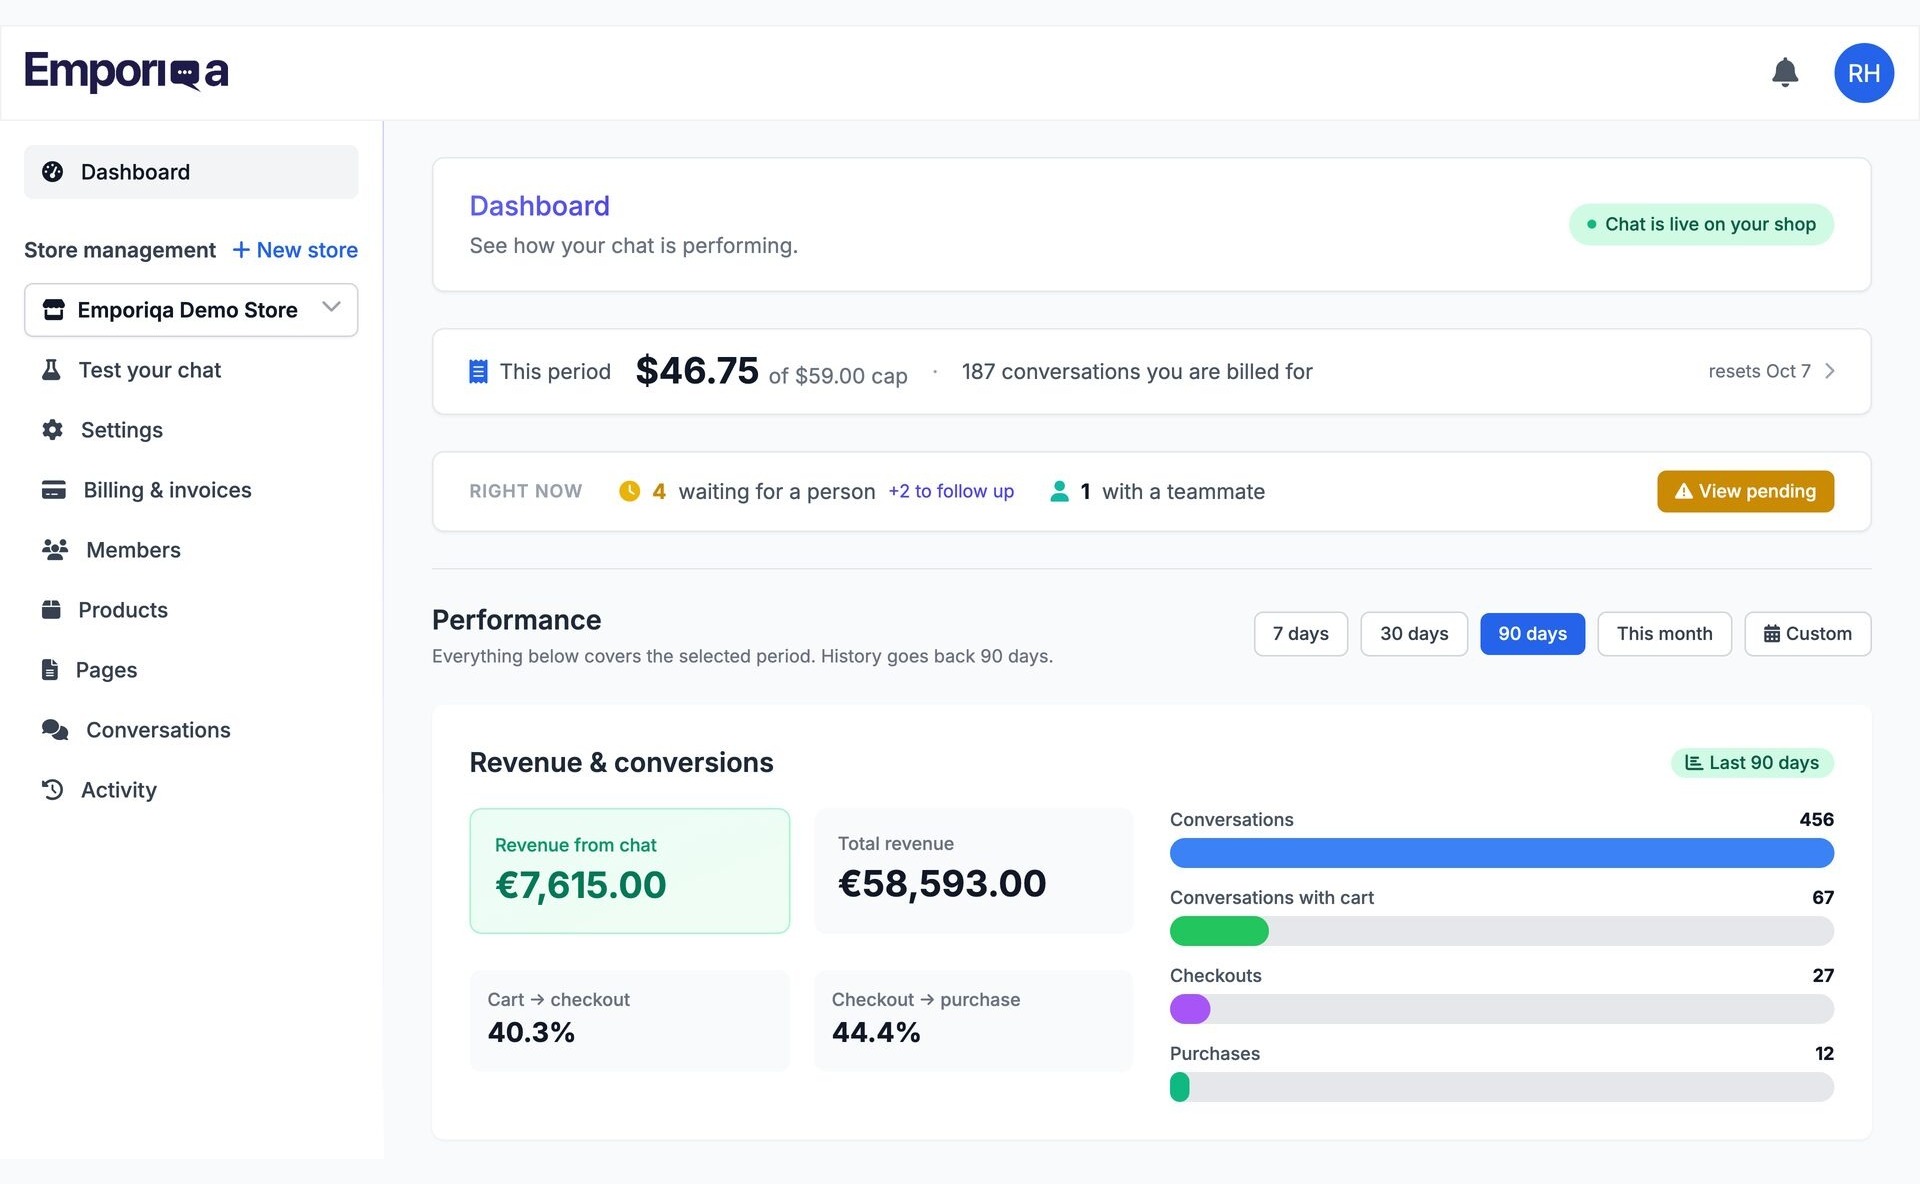Click the Members group icon
1920x1184 pixels.
[55, 550]
